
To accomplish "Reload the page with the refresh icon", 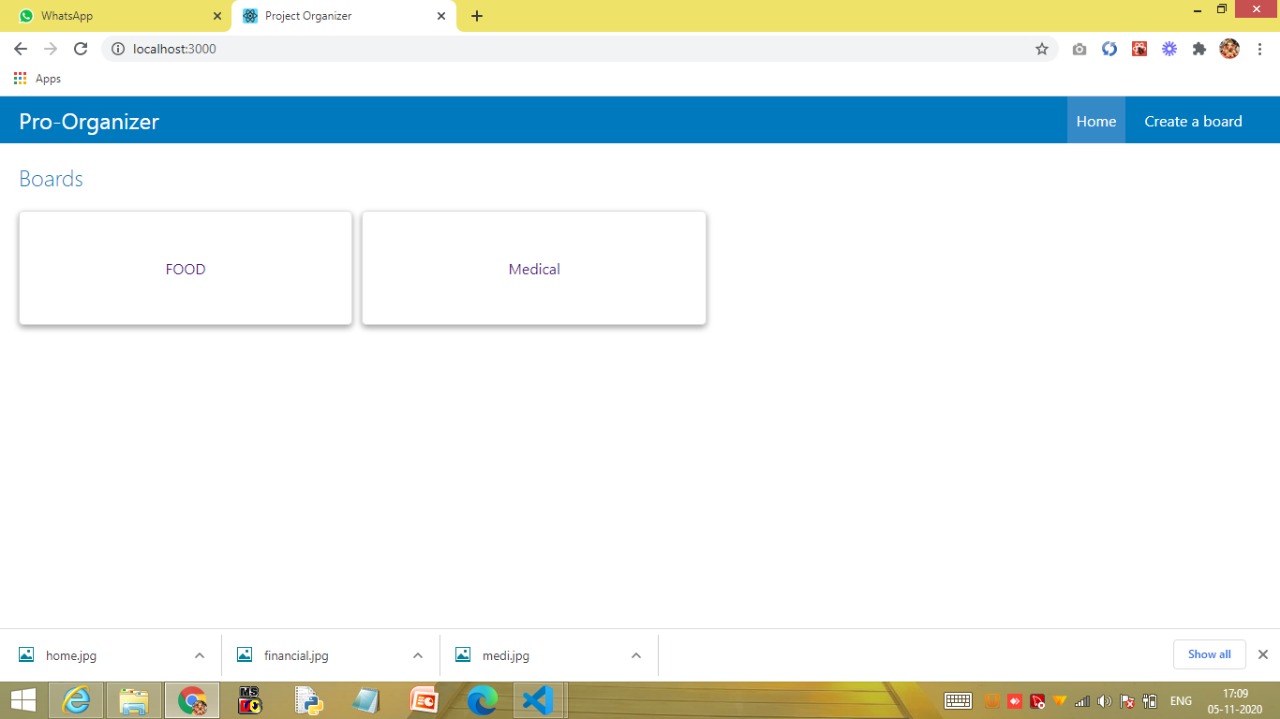I will pyautogui.click(x=80, y=49).
